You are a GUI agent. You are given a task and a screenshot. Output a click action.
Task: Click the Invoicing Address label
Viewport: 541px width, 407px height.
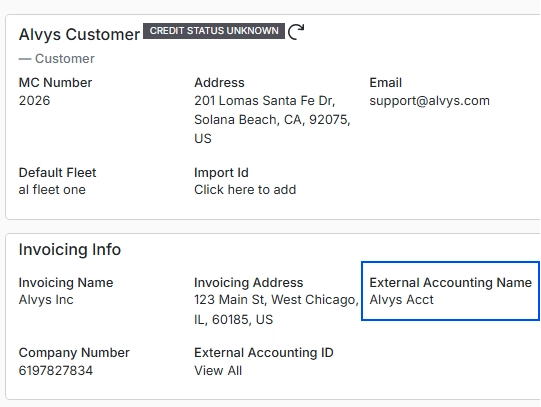[x=248, y=282]
